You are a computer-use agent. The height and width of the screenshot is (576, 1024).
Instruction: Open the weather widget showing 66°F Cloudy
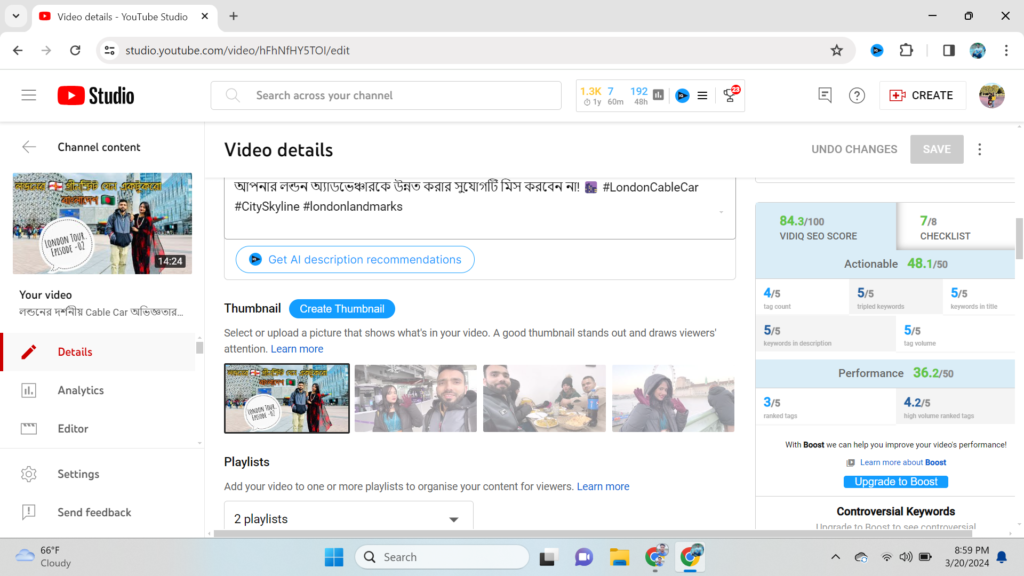[x=43, y=557]
